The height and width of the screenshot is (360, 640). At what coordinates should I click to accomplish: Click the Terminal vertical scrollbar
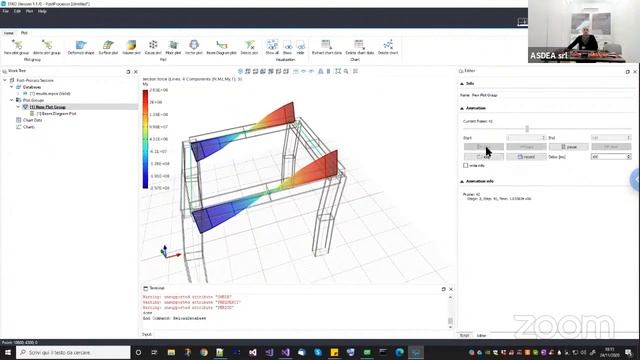pyautogui.click(x=450, y=311)
